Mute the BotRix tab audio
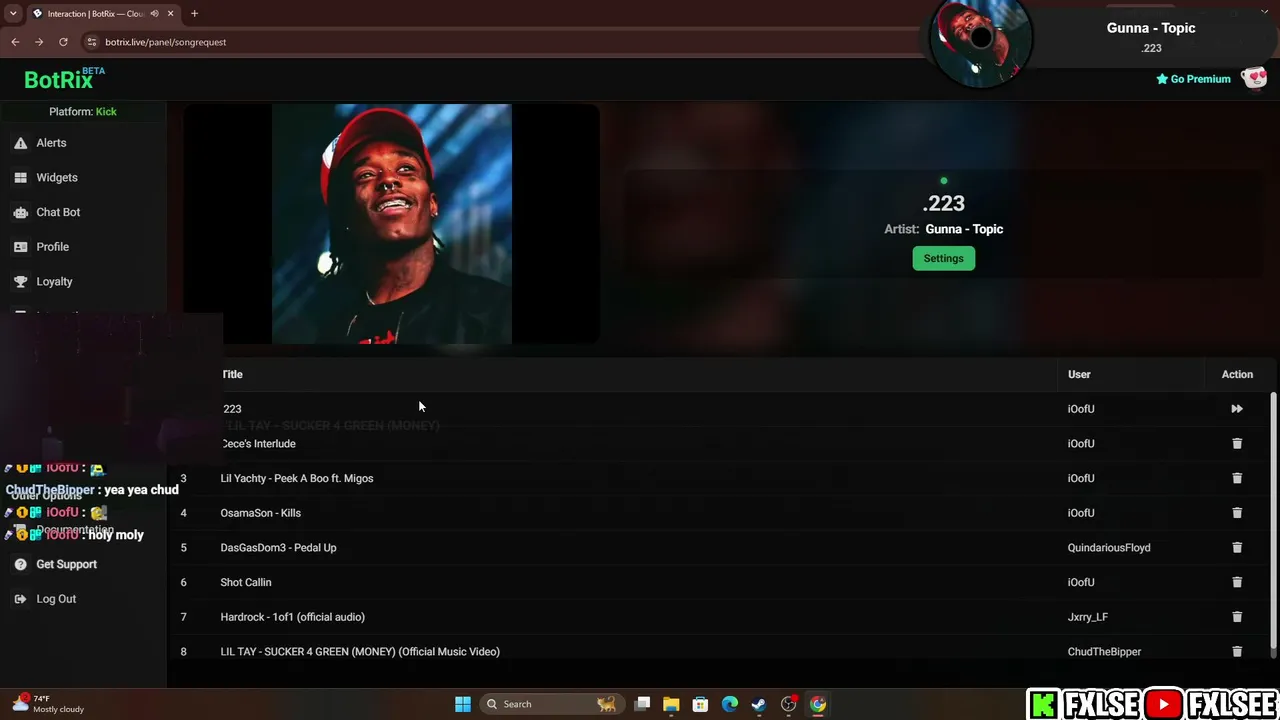 pos(154,14)
